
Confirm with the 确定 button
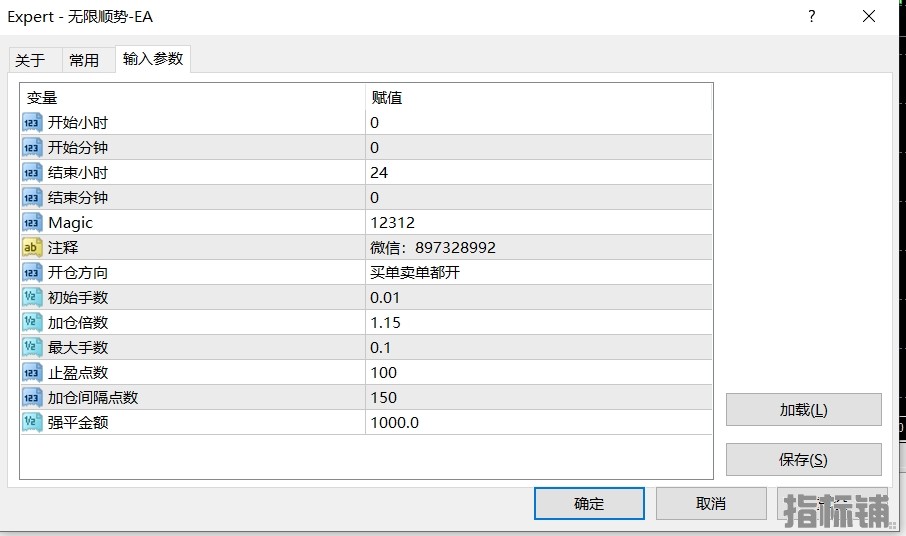click(x=589, y=504)
